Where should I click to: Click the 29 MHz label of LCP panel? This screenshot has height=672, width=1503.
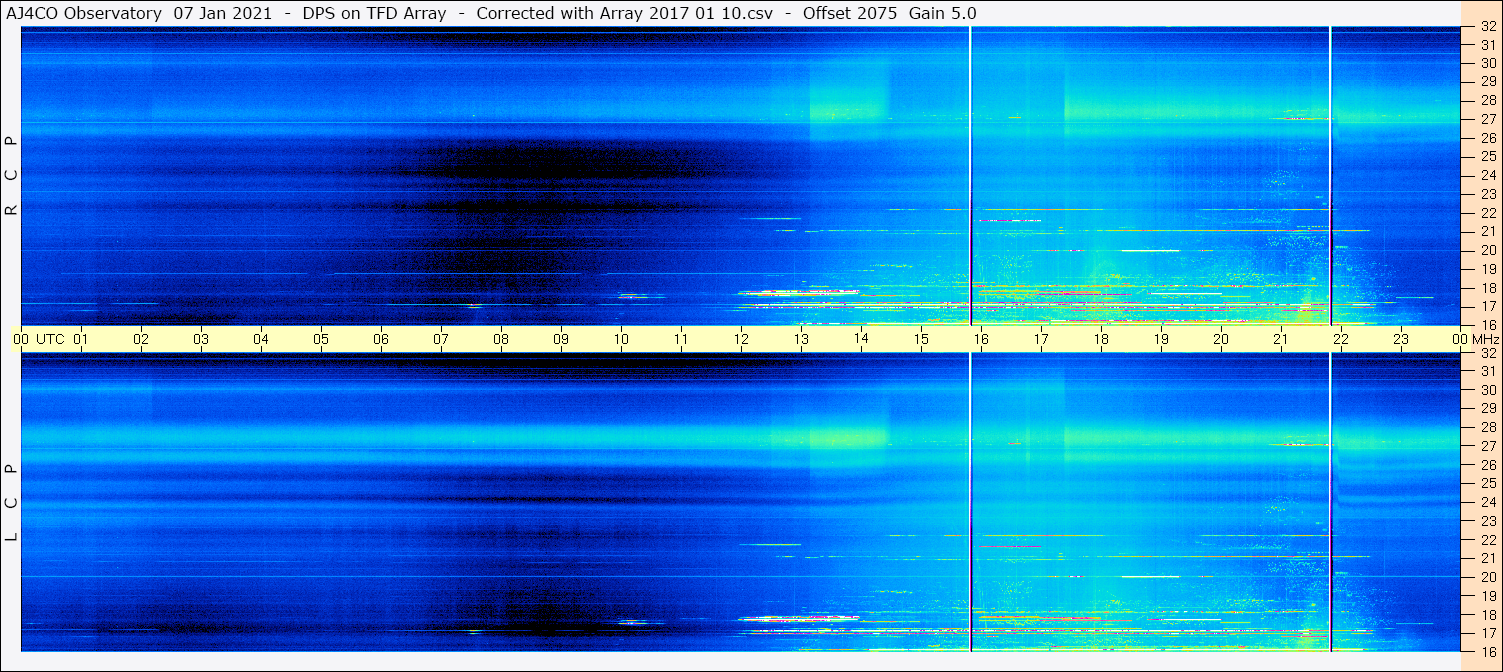(x=1487, y=409)
